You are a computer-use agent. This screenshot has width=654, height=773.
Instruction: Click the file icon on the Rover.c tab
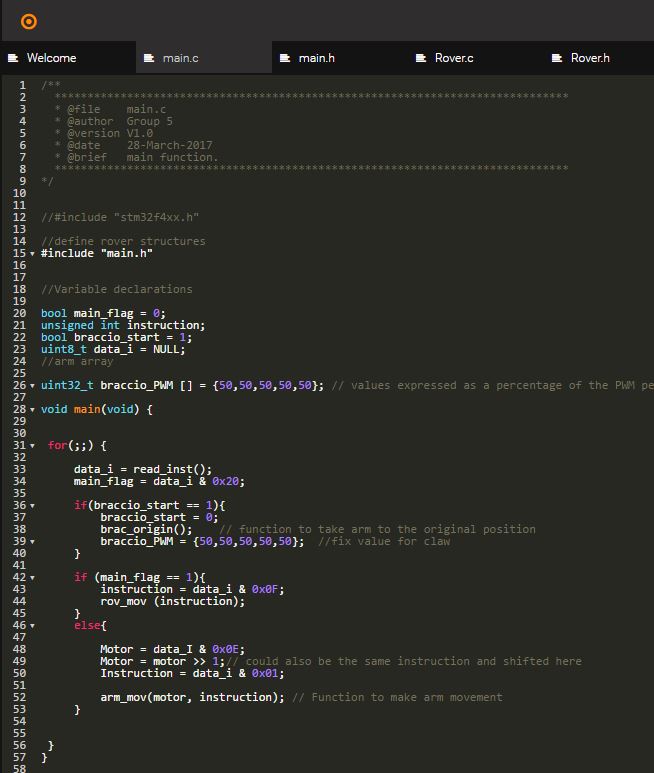point(421,58)
